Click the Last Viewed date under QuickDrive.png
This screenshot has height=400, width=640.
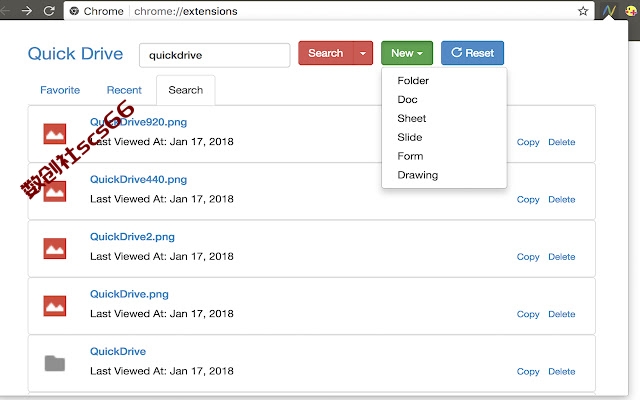162,314
